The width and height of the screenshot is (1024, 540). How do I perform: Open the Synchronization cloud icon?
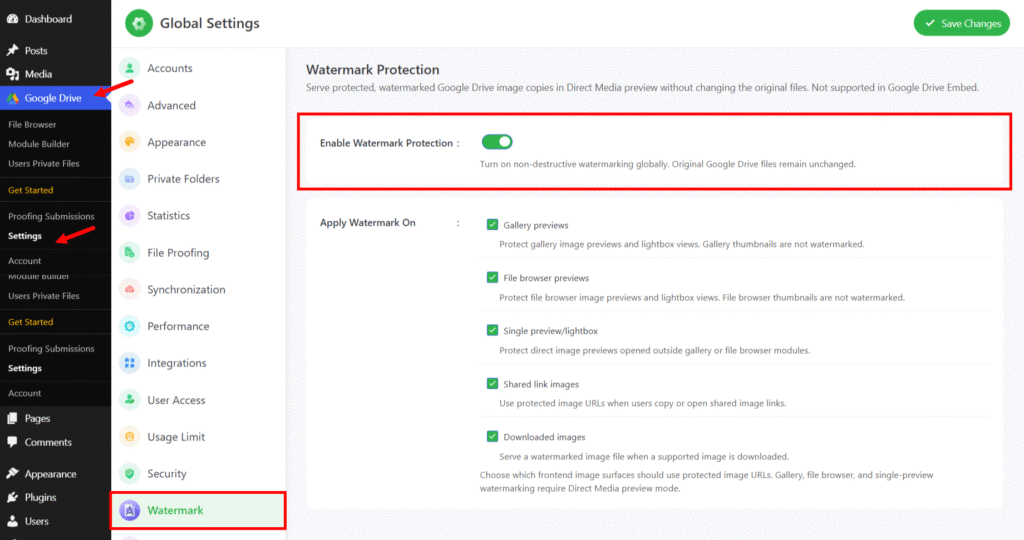point(129,289)
